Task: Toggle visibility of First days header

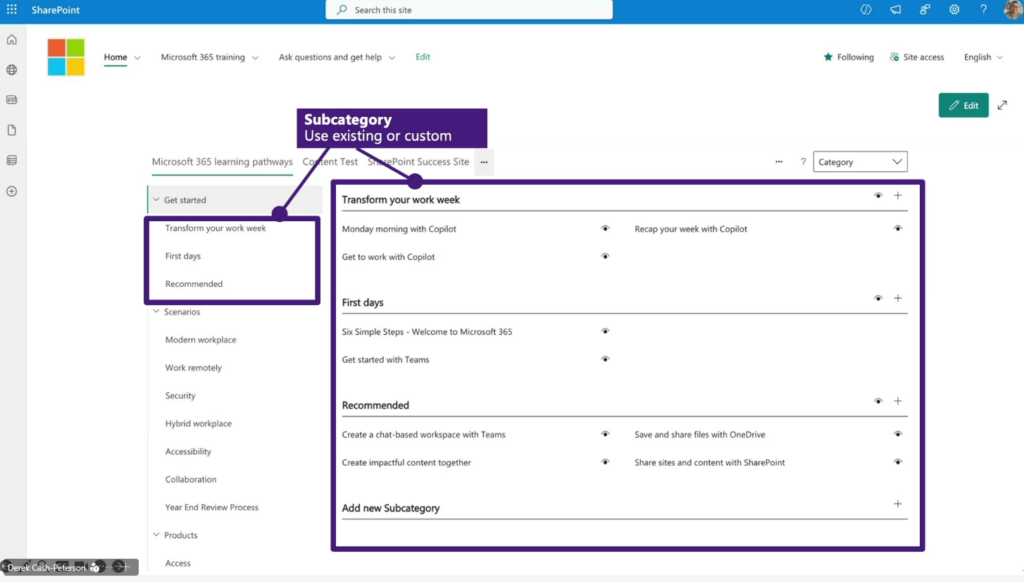Action: tap(878, 299)
